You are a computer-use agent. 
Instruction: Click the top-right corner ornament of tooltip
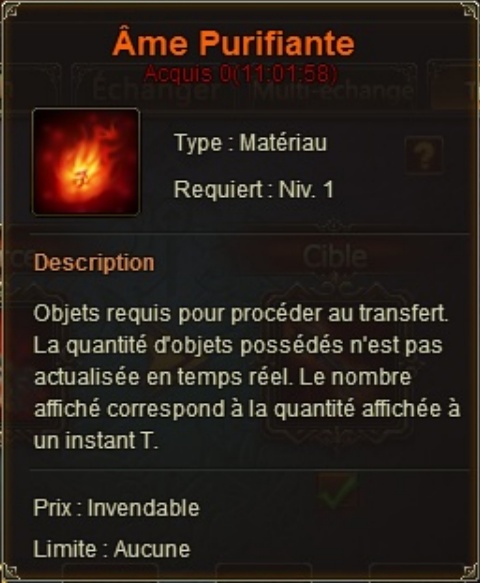(471, 10)
